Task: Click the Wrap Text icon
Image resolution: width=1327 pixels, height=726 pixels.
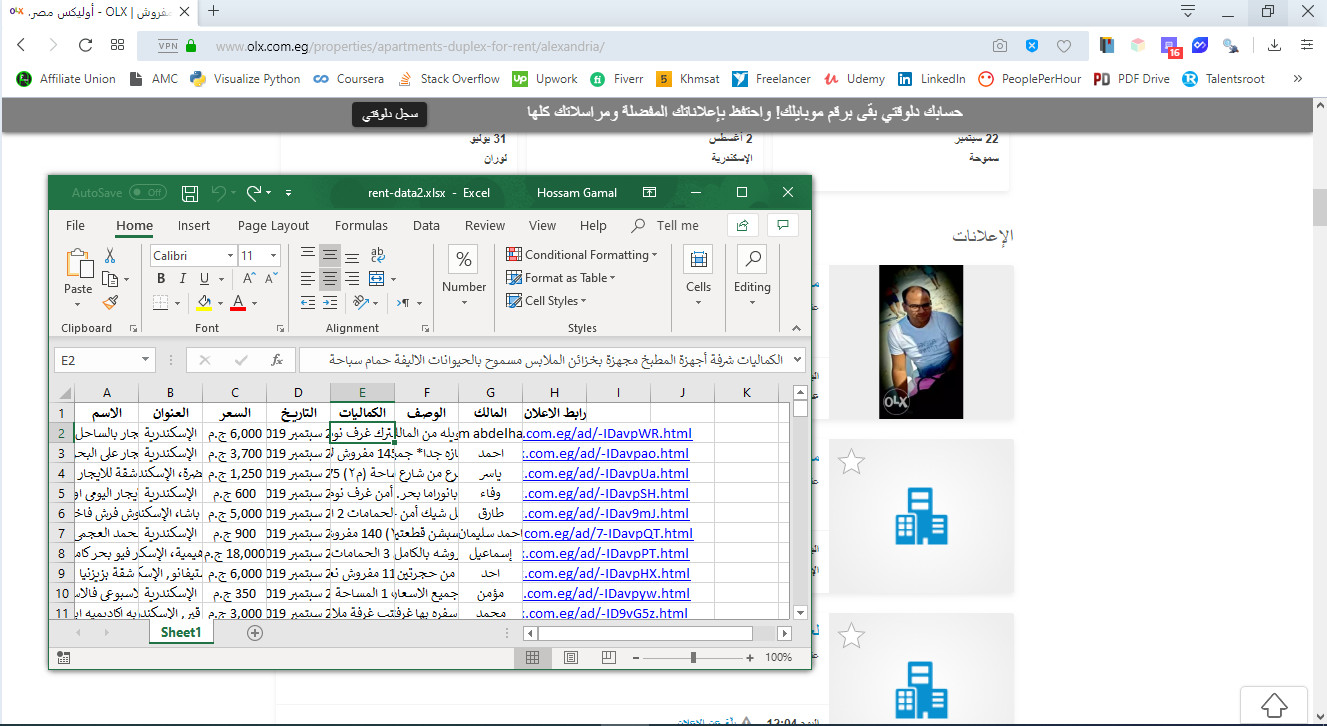Action: point(377,255)
